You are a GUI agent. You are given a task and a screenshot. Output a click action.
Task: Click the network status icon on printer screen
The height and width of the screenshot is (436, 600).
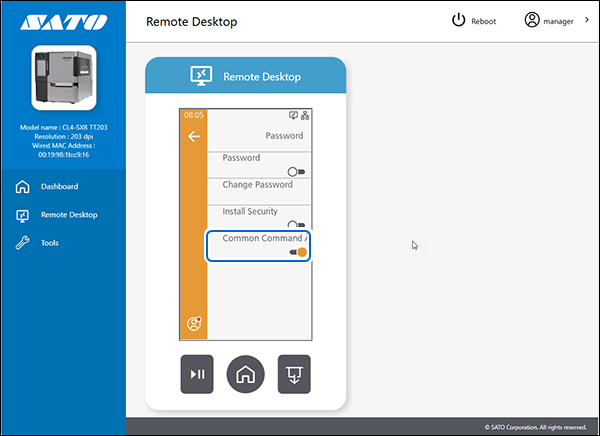305,115
